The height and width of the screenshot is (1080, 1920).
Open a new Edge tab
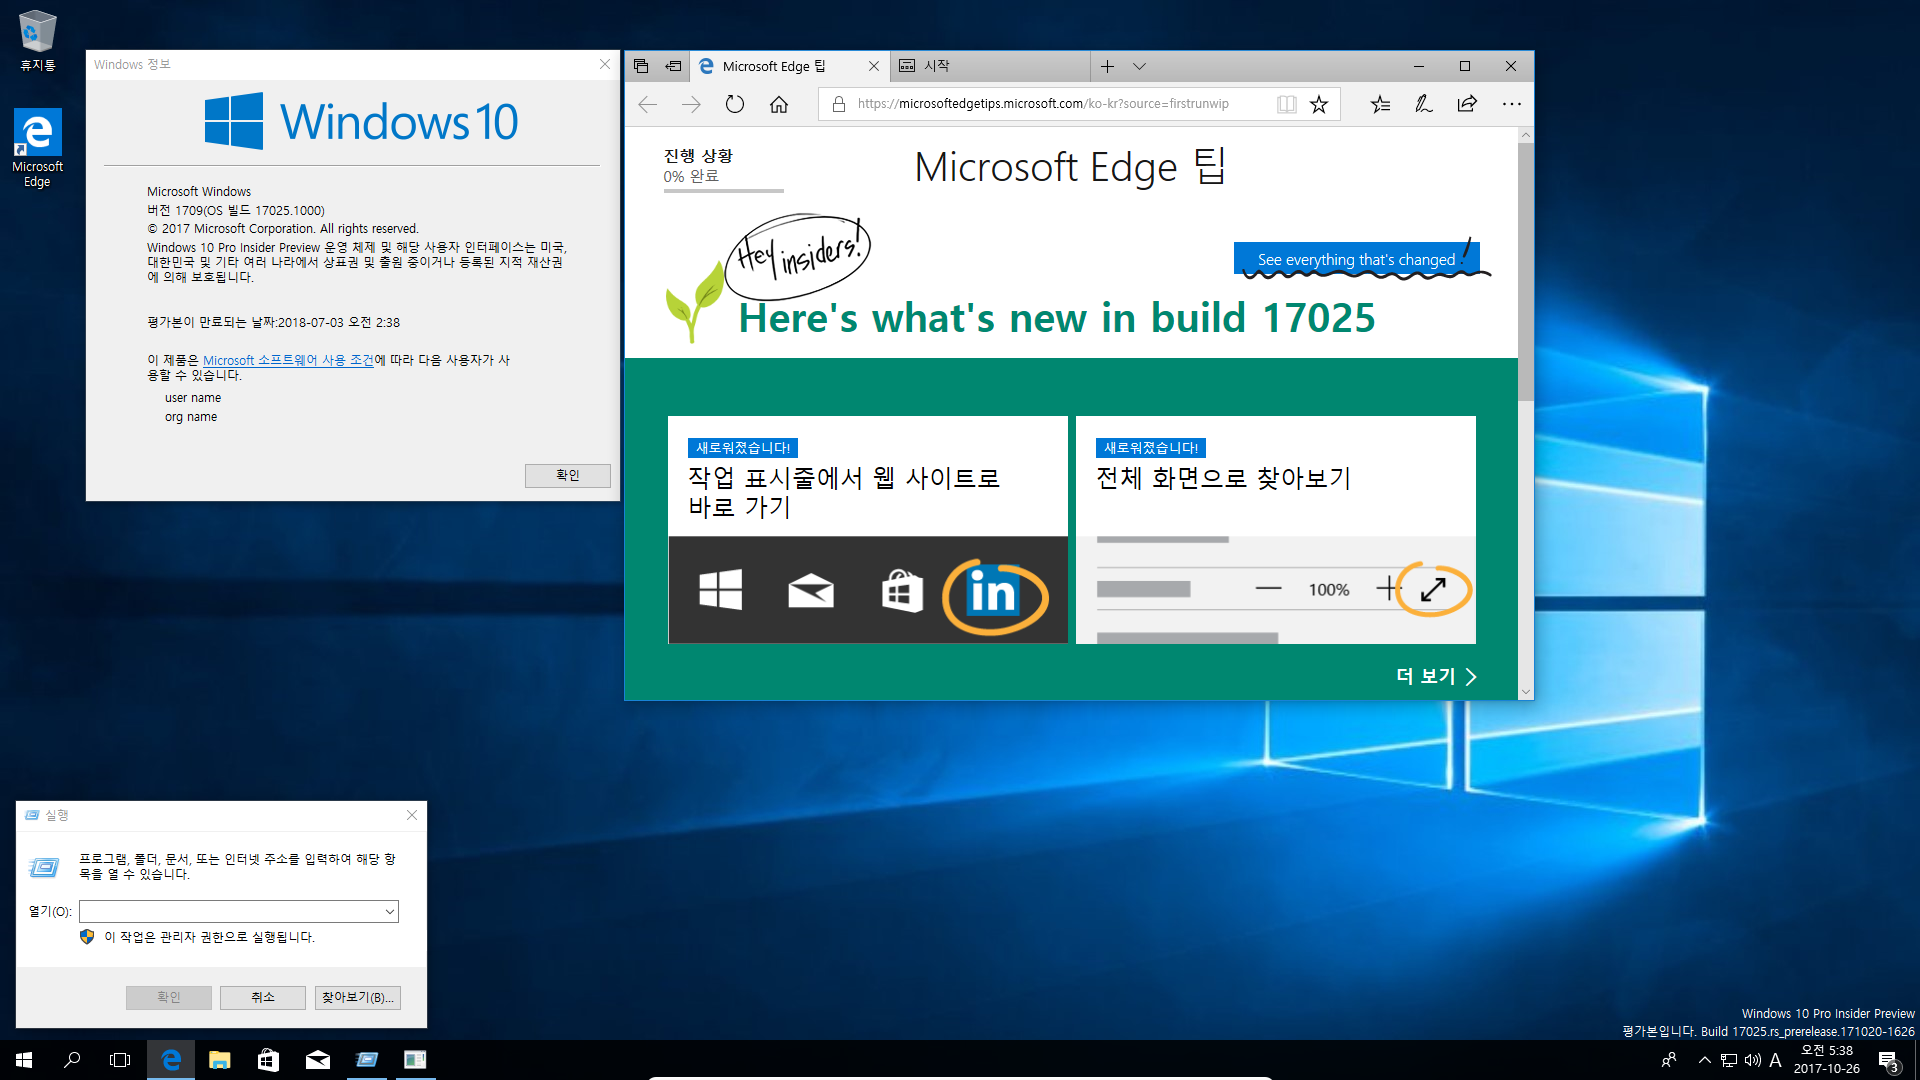click(1107, 66)
